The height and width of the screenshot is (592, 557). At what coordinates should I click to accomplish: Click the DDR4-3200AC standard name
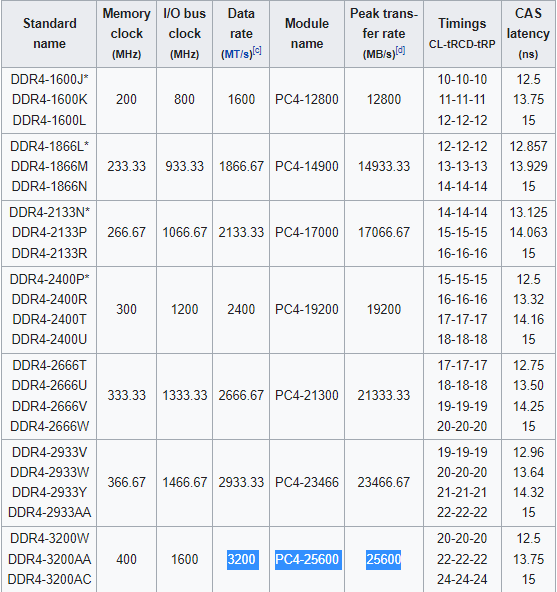49,579
